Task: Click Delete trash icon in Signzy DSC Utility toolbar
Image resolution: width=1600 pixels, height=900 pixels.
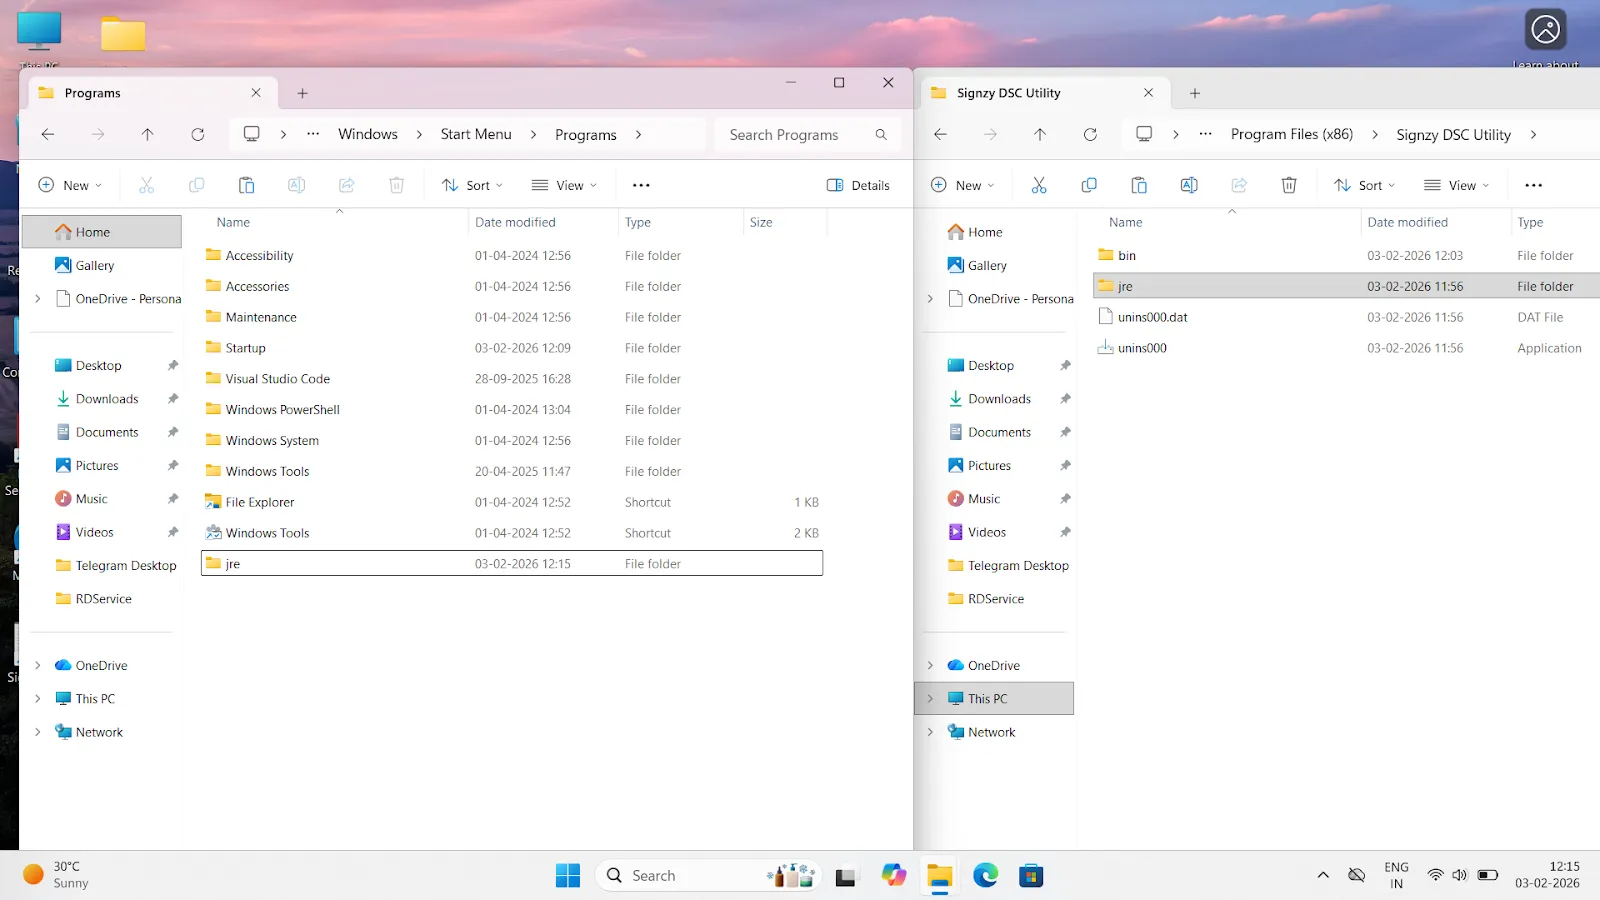Action: 1289,185
